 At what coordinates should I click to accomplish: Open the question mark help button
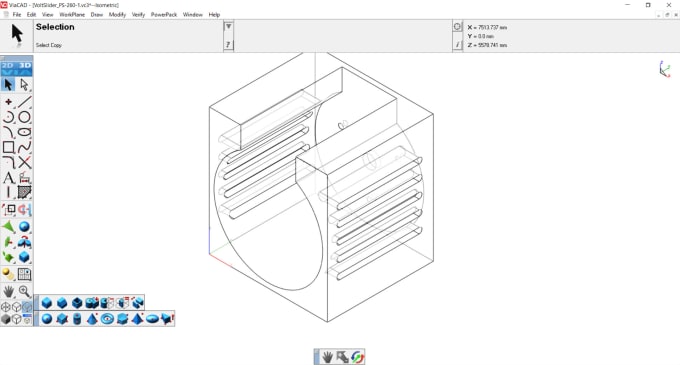[228, 45]
